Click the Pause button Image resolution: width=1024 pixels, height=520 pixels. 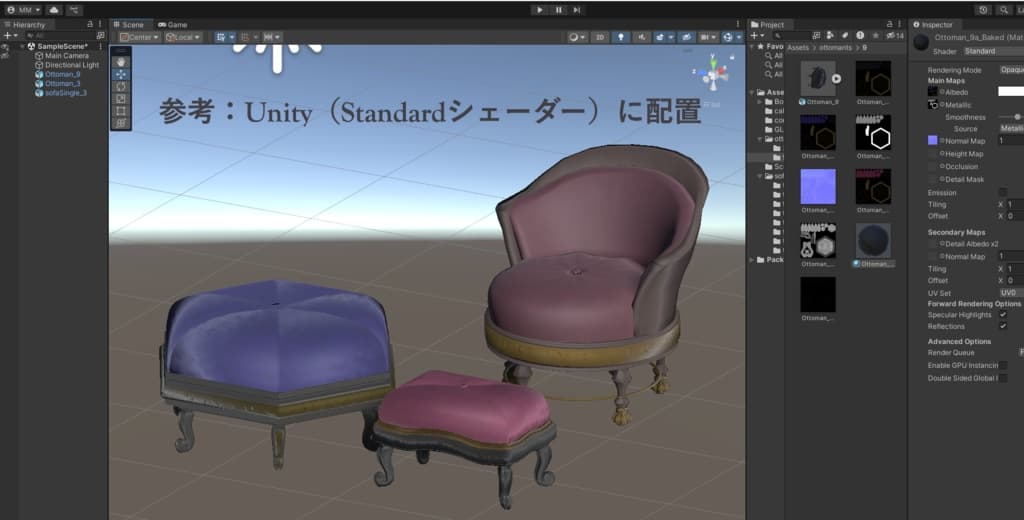(x=558, y=10)
